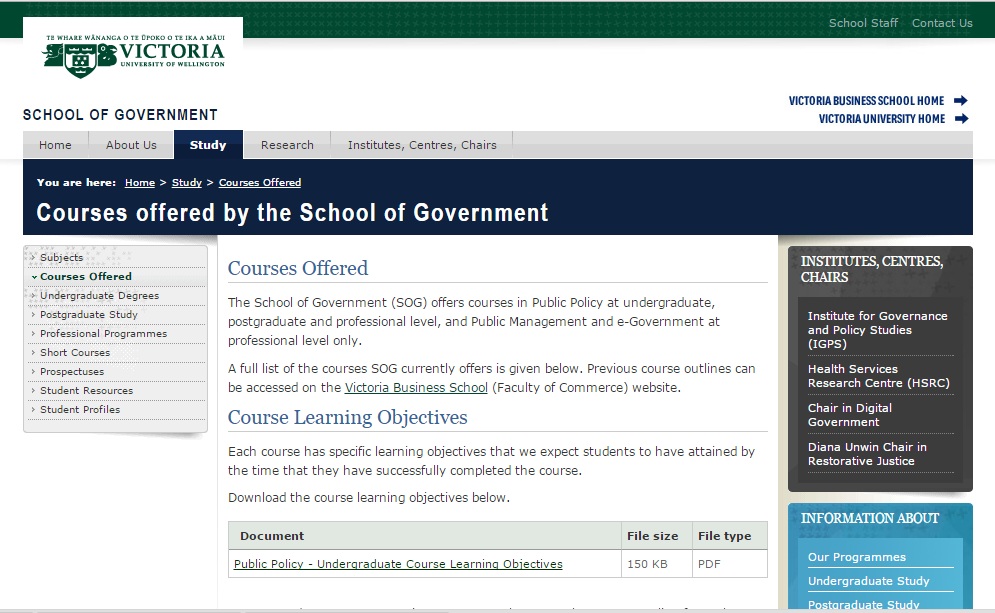Click the Institutes, Centres, Chairs panel heading
This screenshot has height=613, width=995.
tap(872, 269)
